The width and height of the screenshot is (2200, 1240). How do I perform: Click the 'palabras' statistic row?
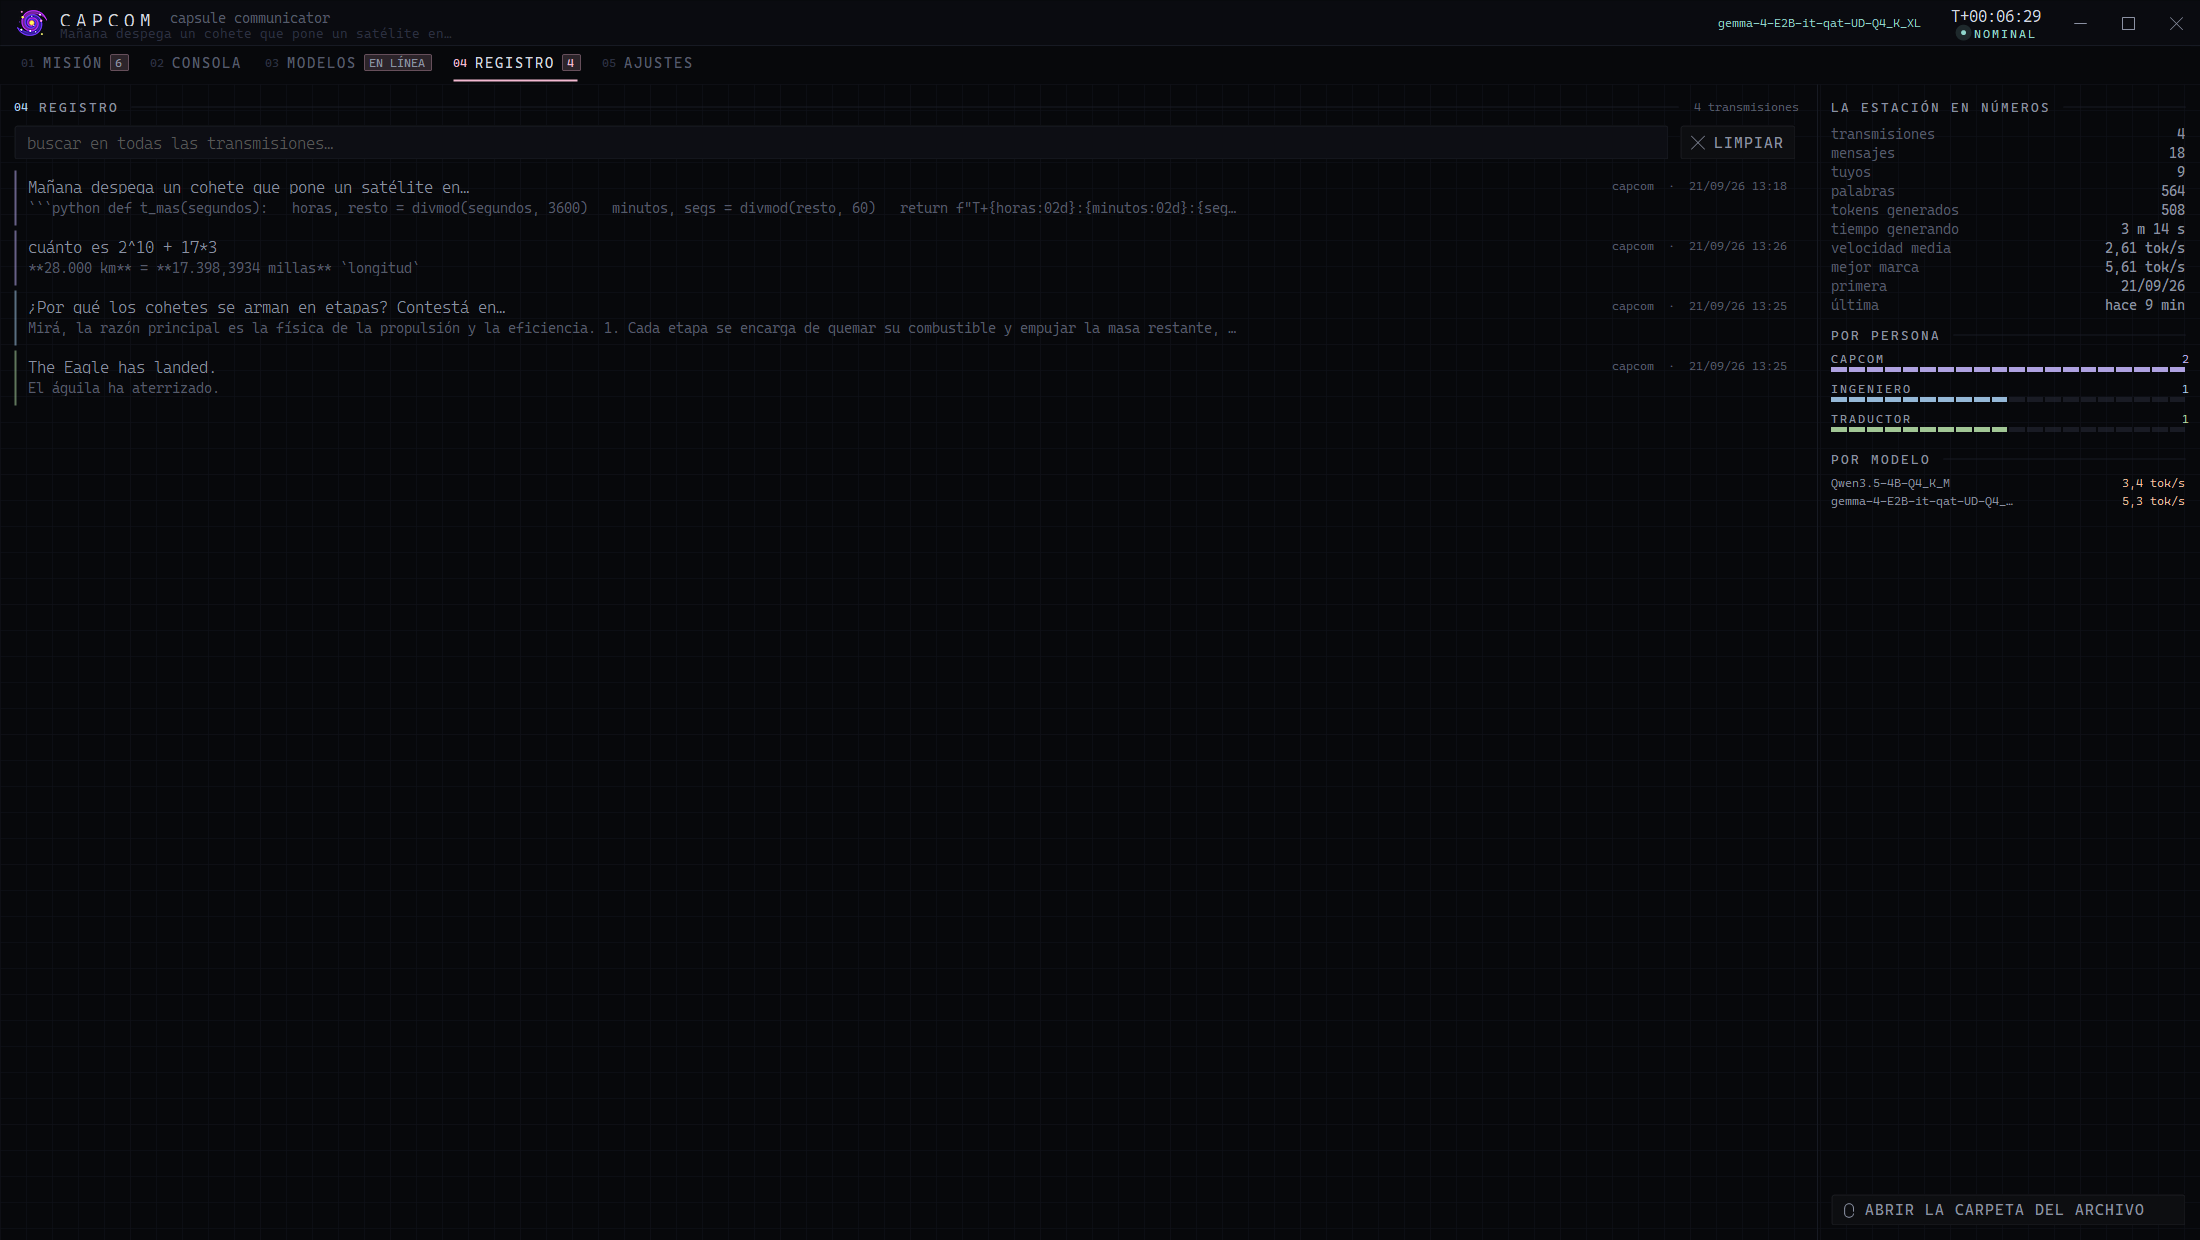pos(2007,191)
